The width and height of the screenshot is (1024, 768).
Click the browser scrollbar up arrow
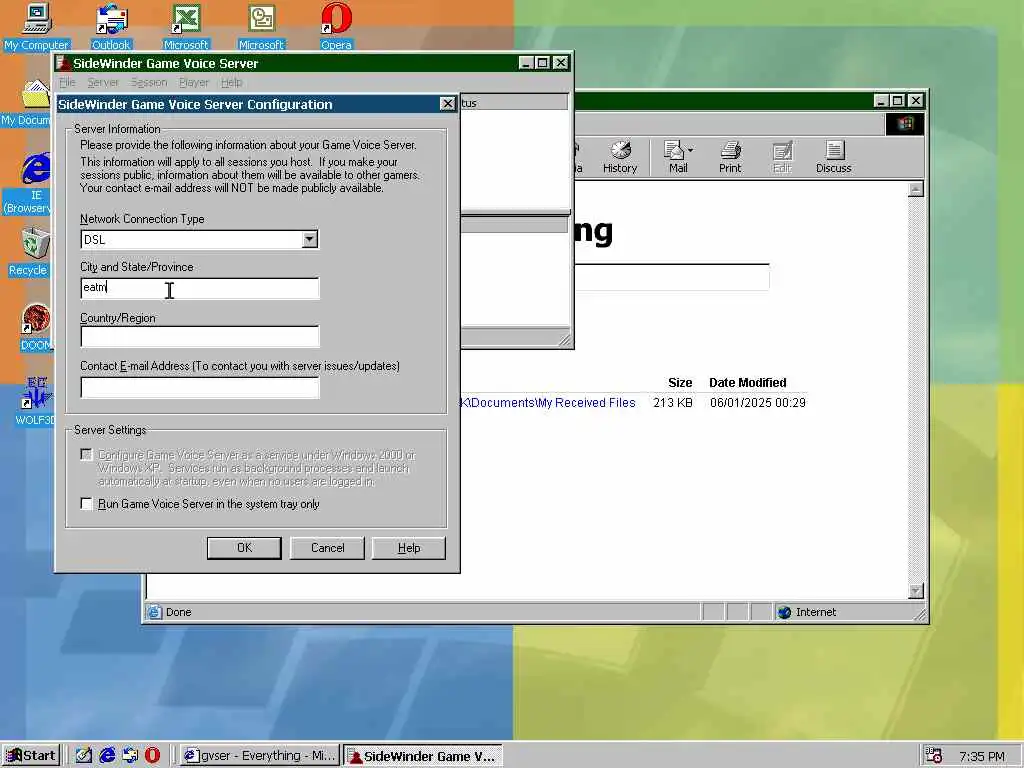(916, 189)
